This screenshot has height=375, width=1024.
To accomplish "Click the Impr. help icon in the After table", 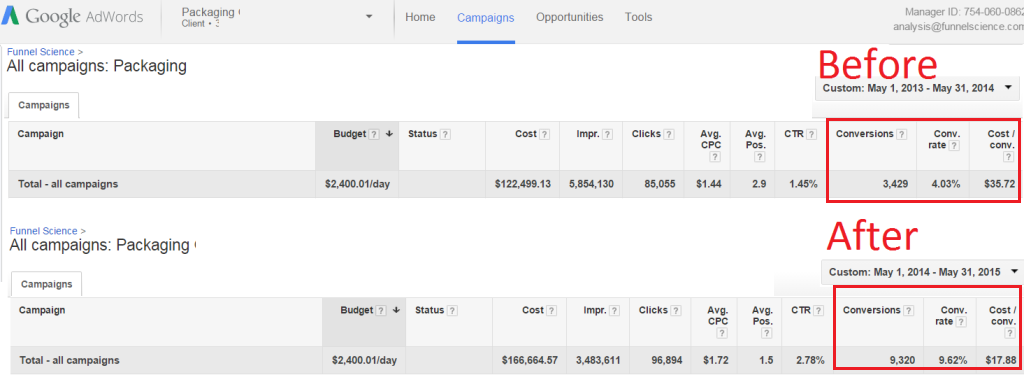I will point(615,310).
